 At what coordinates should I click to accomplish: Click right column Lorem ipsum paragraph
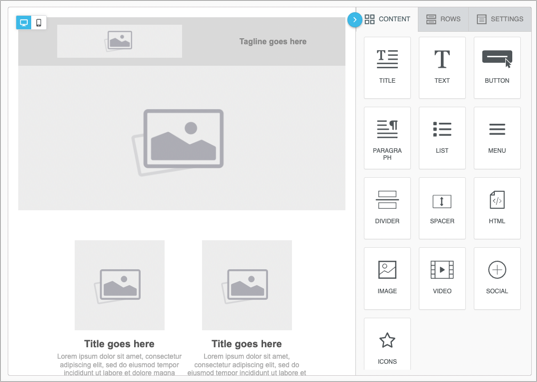click(x=247, y=365)
